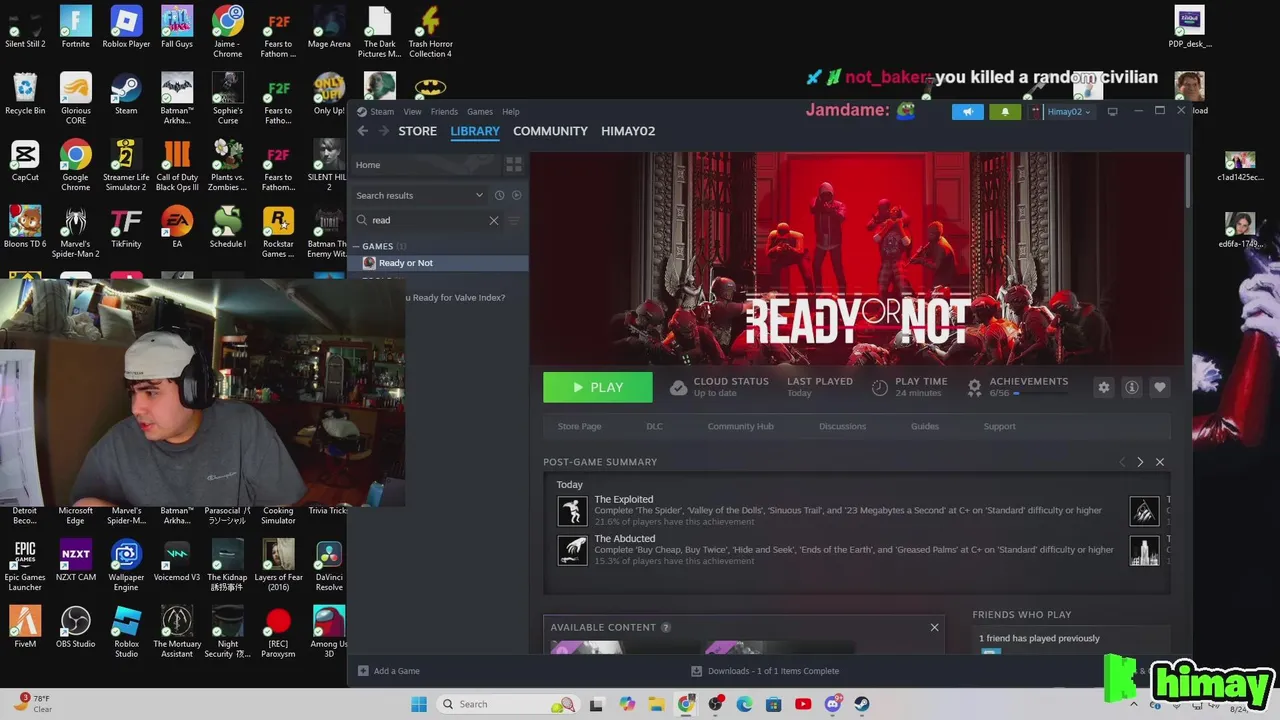Go back with Steam navigation arrow
Image resolution: width=1280 pixels, height=720 pixels.
click(x=363, y=131)
